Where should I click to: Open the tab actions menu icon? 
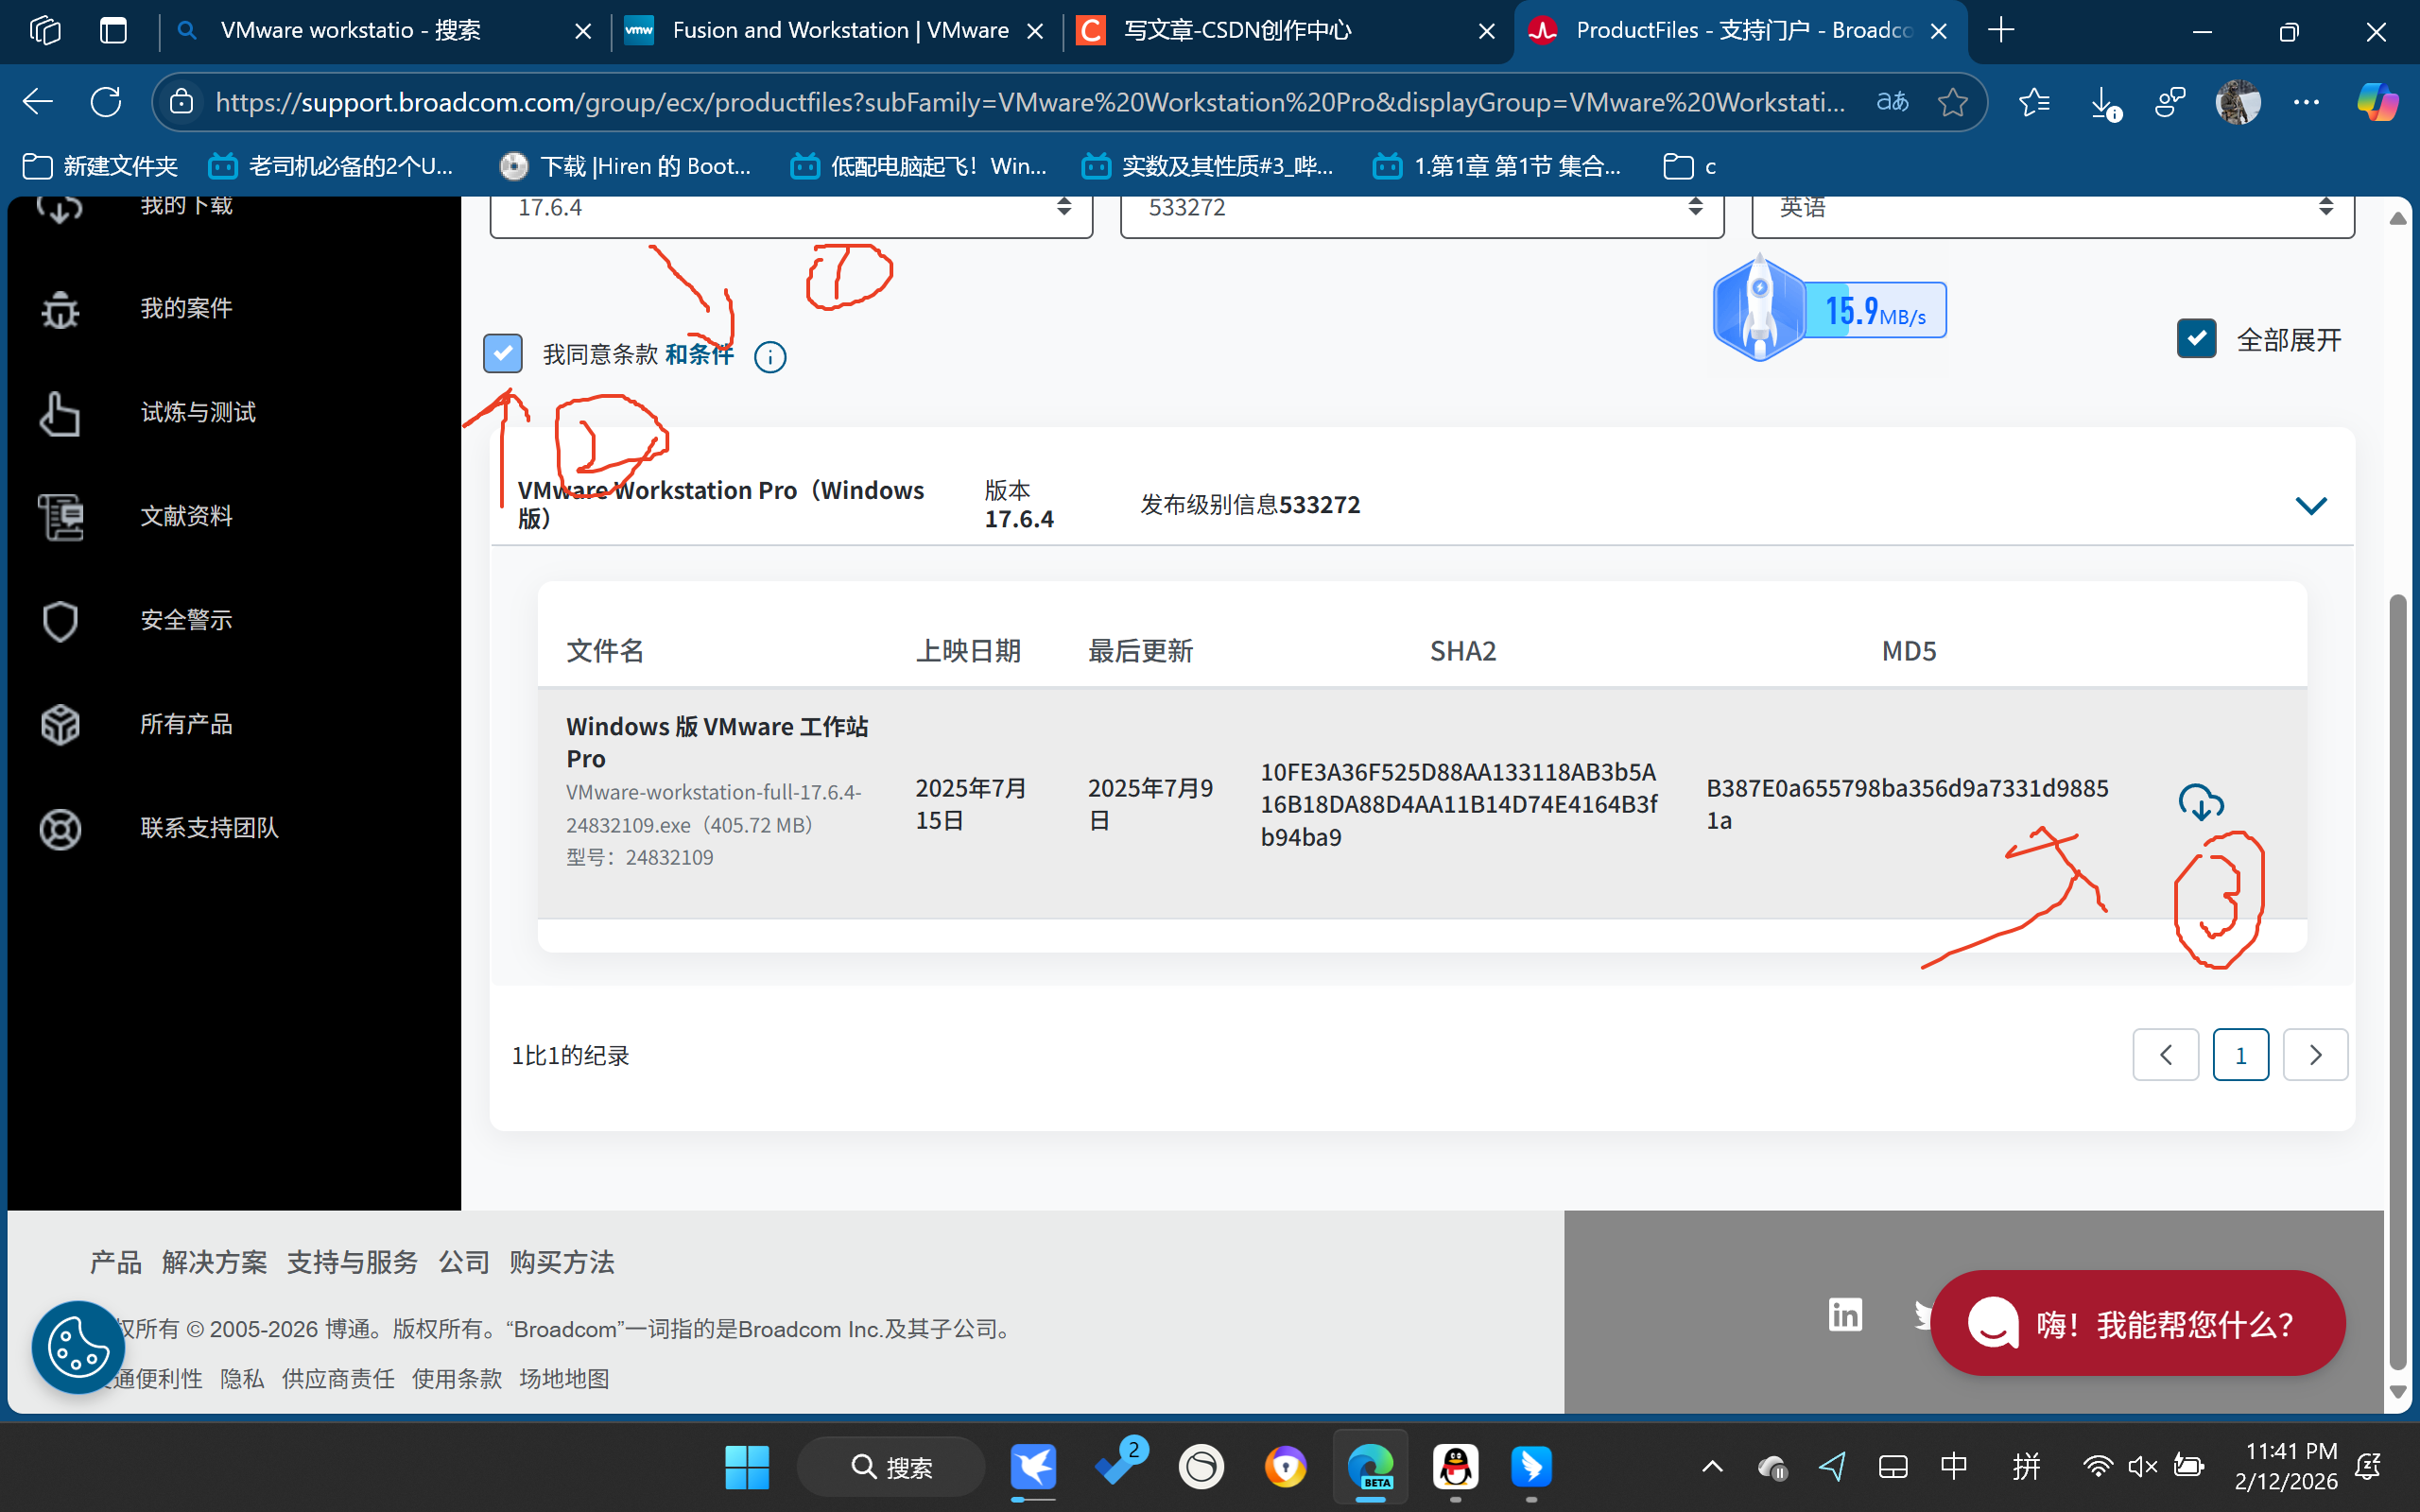[113, 31]
